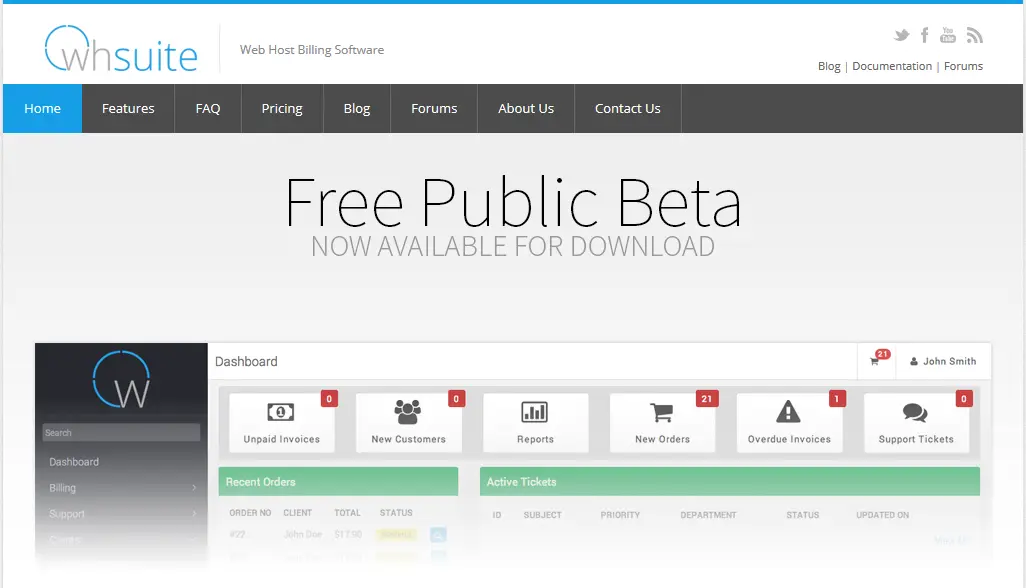Click the Dashboard page title
This screenshot has height=588, width=1026.
pos(246,362)
